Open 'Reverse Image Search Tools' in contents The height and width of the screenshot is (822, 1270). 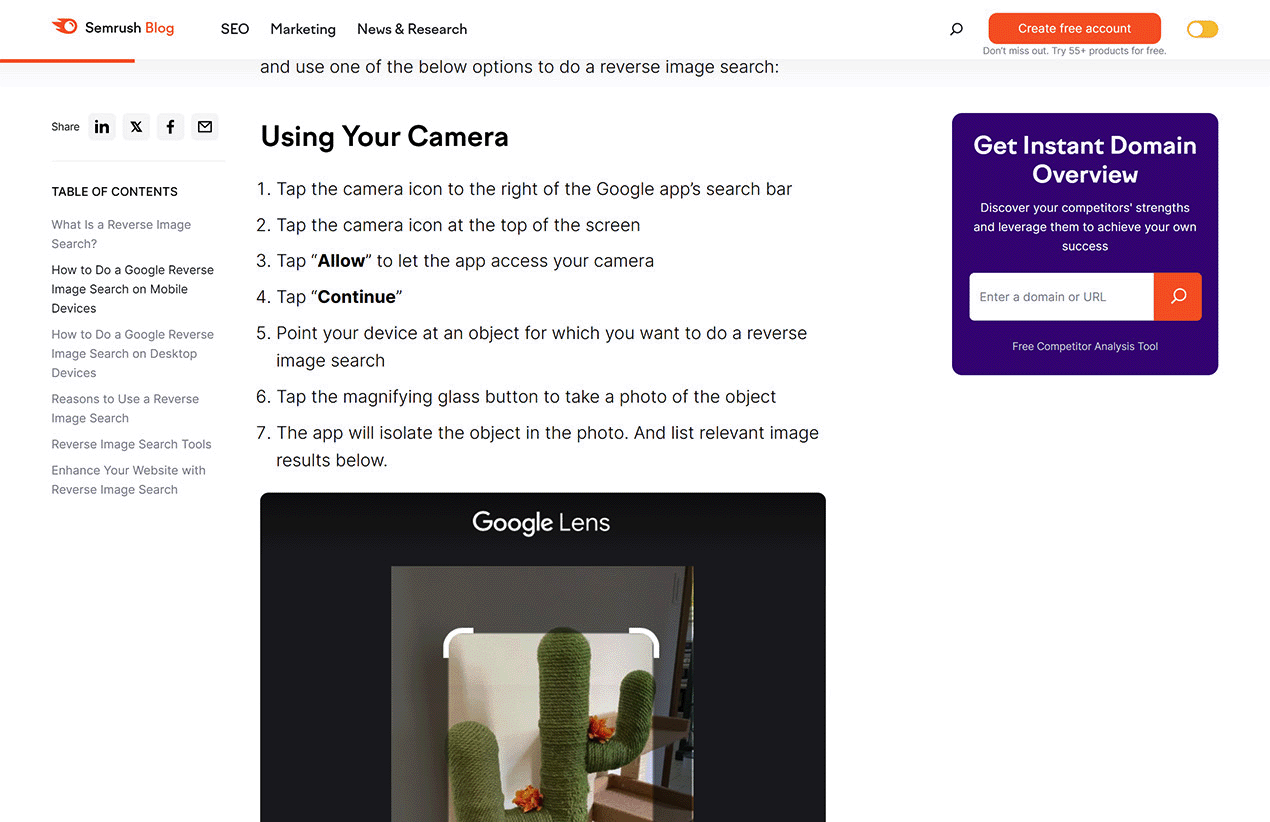[x=131, y=444]
